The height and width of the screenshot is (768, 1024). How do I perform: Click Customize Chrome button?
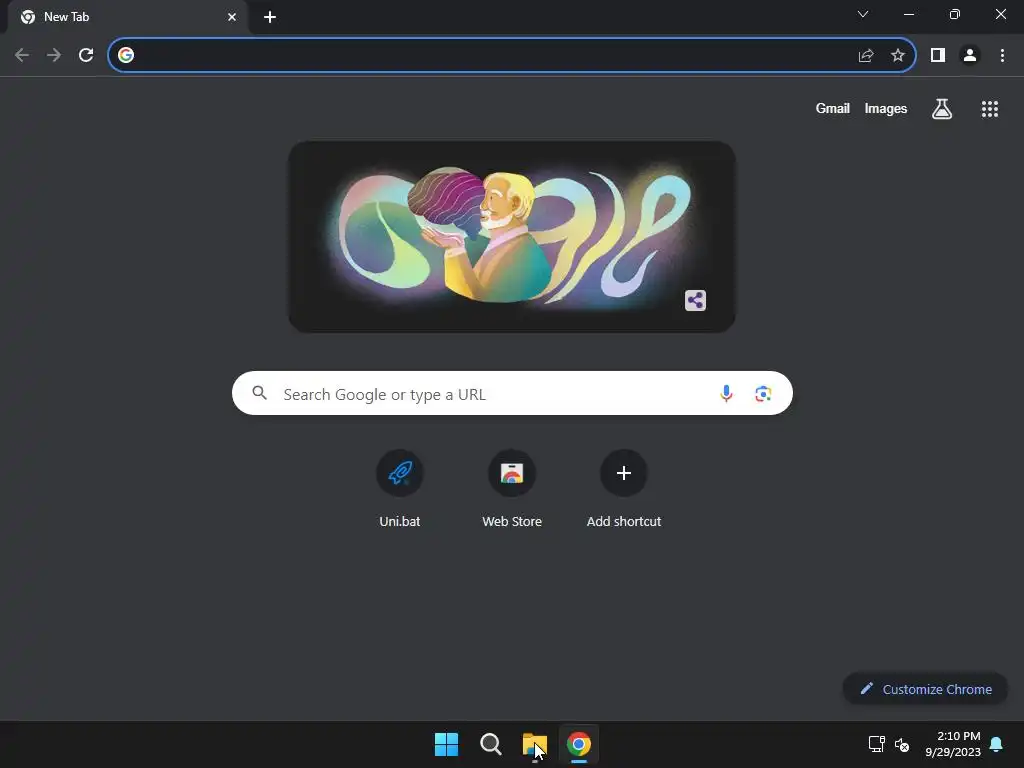click(x=925, y=689)
